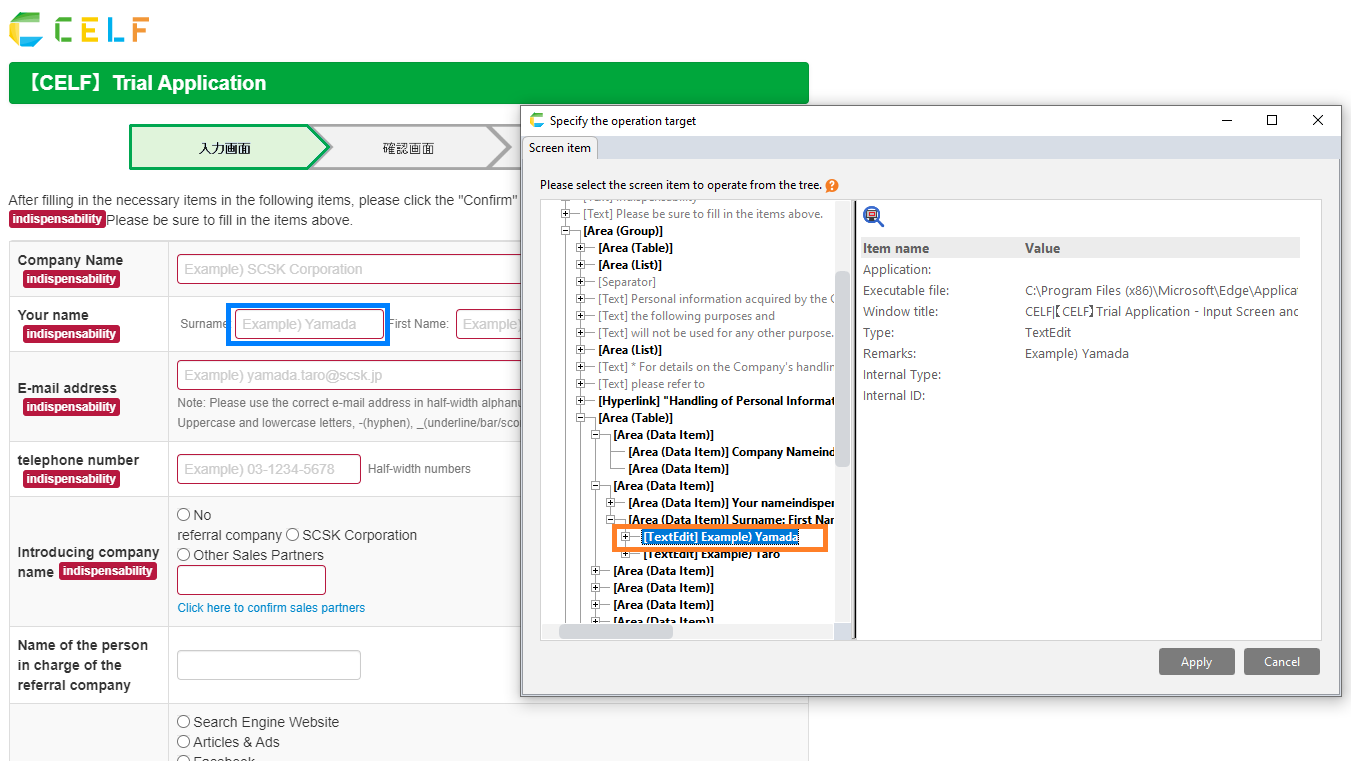Select [TextEdit] Example) Taro in tree
Viewport: 1351px width, 761px height.
coord(711,554)
